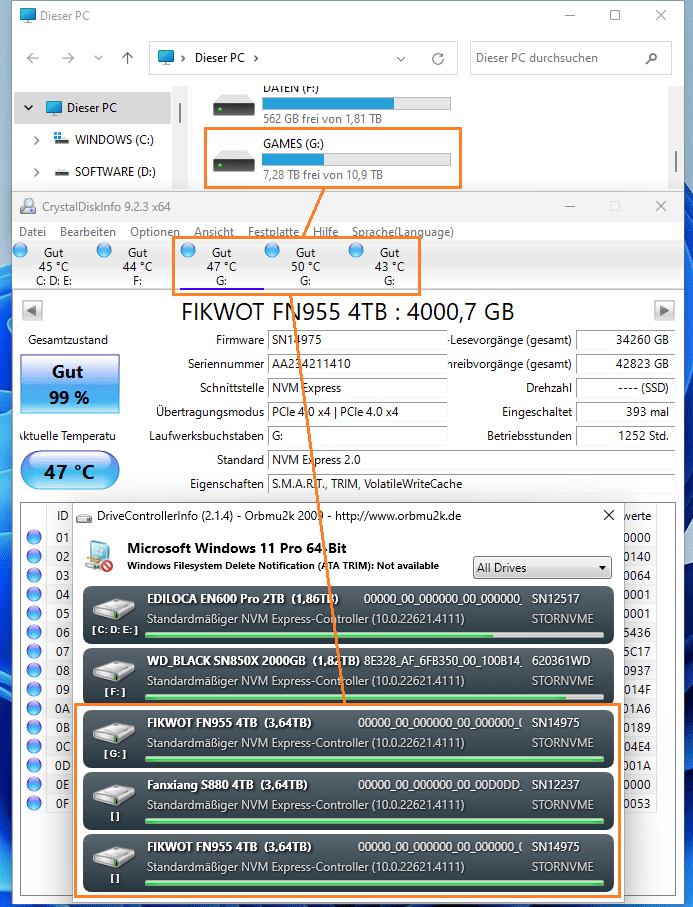This screenshot has height=907, width=693.
Task: Show previous disk with left arrow button
Action: point(32,311)
